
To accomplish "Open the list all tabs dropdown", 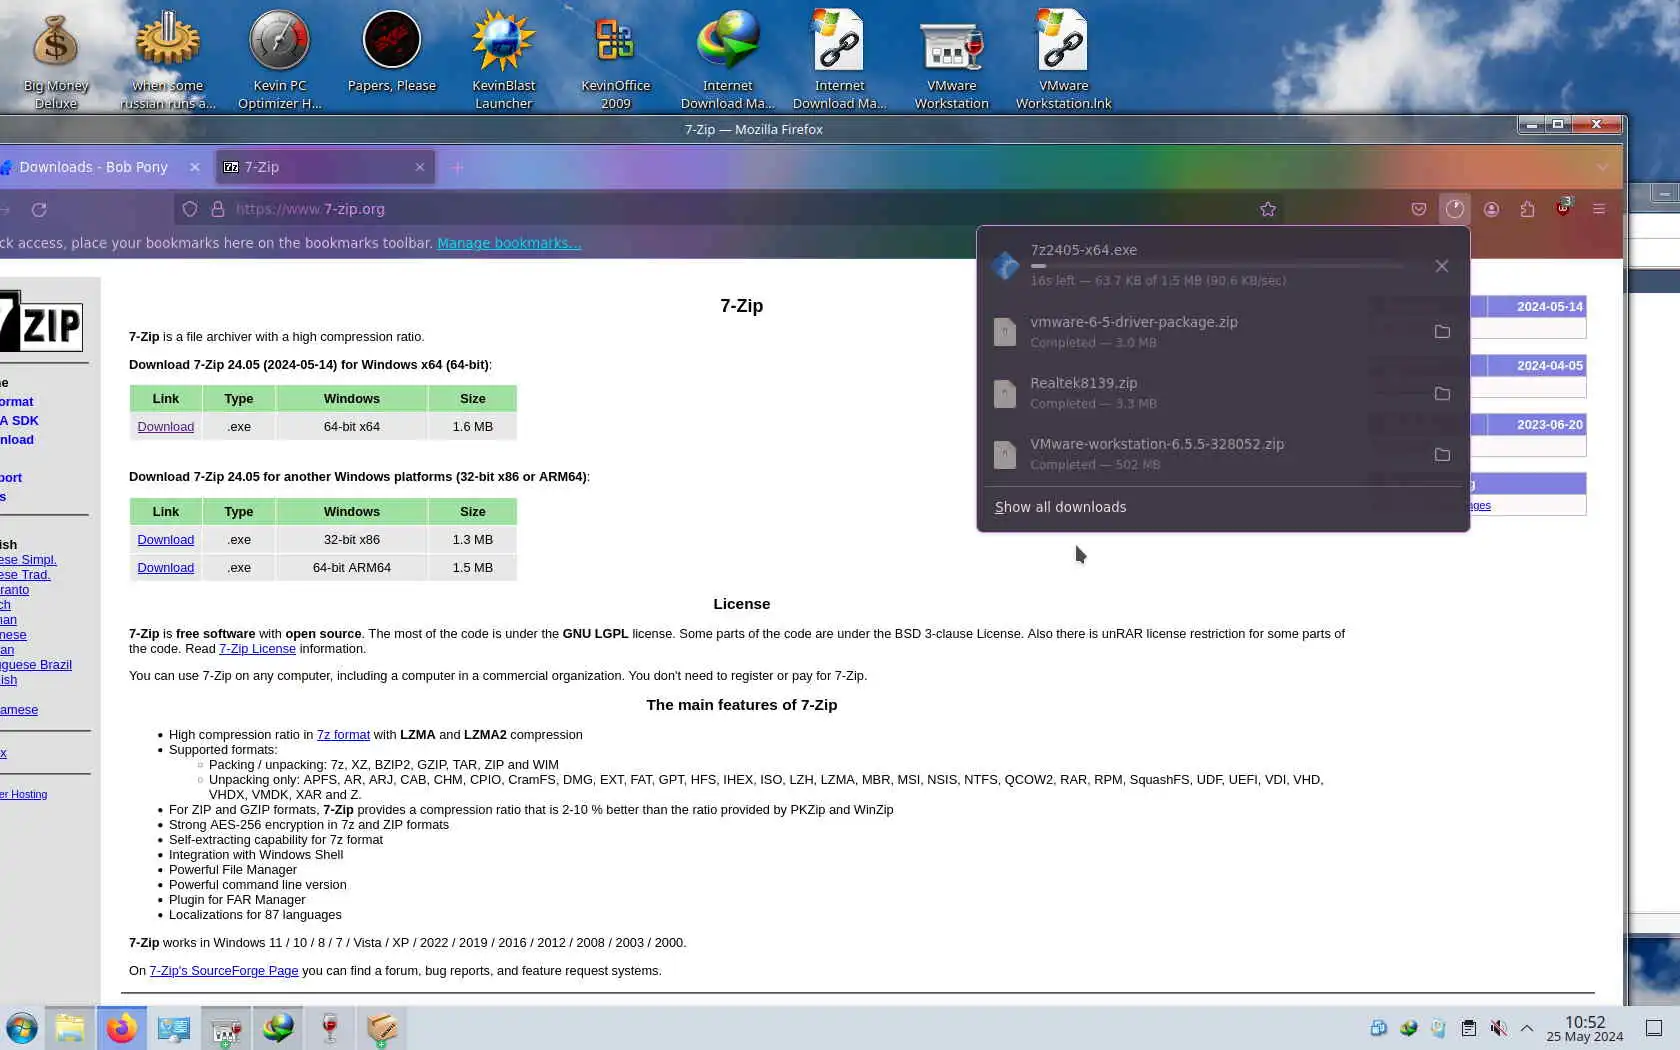I will [1602, 167].
